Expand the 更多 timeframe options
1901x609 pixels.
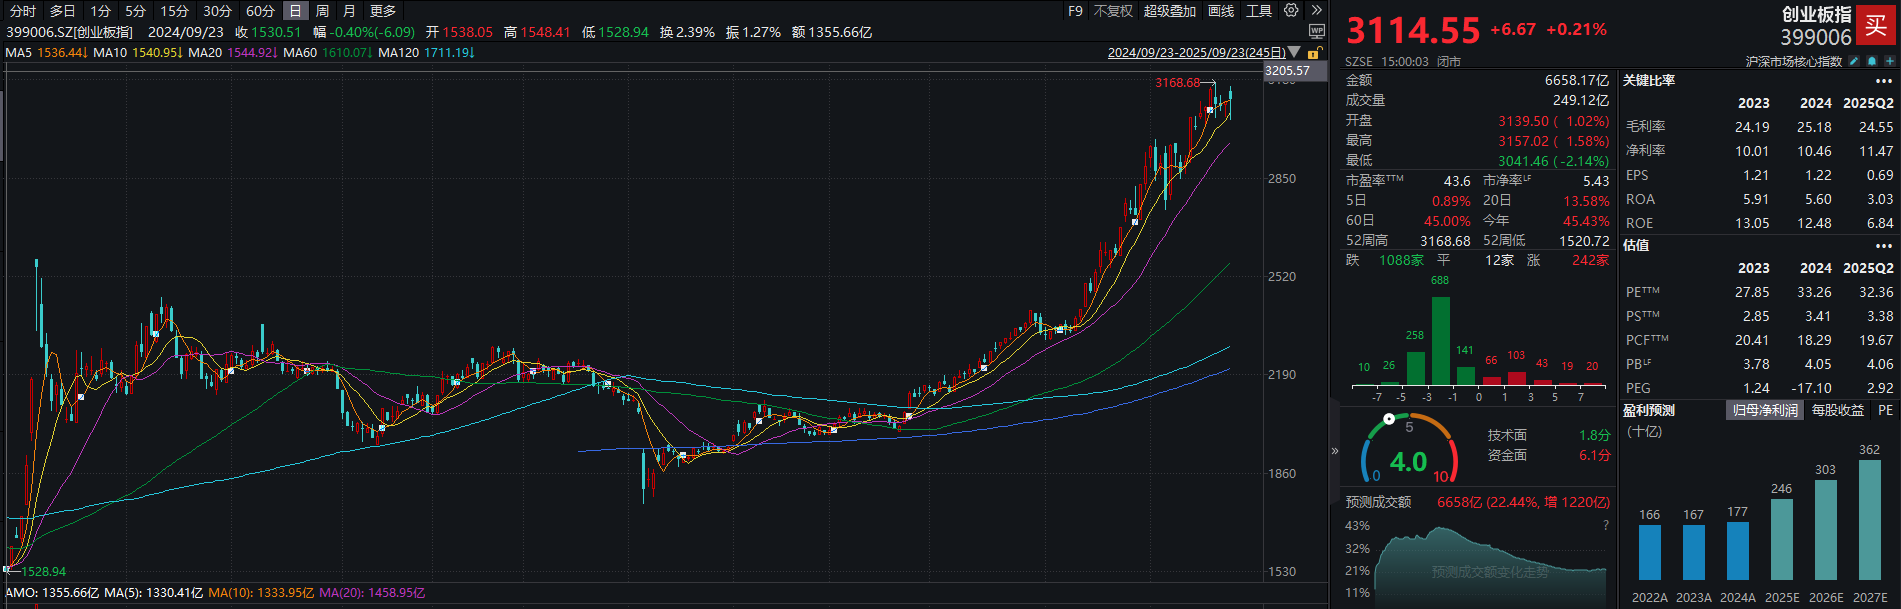click(383, 11)
